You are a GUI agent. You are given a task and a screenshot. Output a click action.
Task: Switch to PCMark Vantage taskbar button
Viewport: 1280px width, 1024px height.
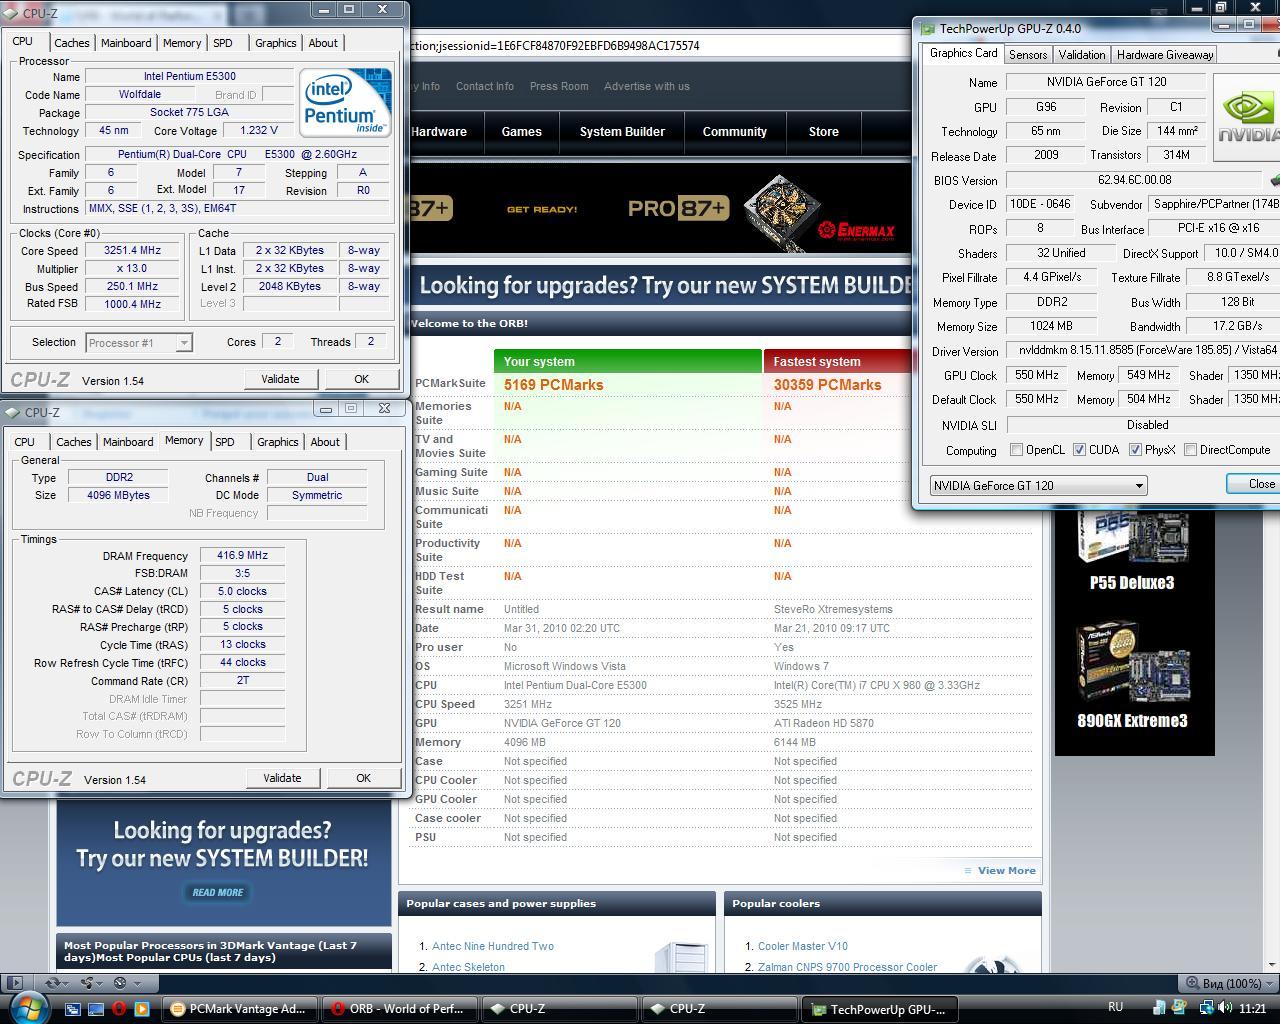click(239, 1009)
